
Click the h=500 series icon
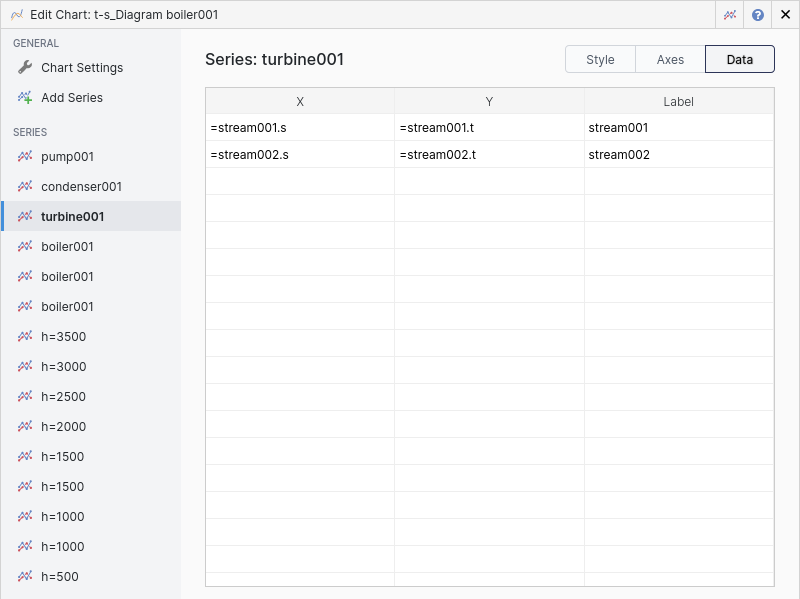[26, 577]
